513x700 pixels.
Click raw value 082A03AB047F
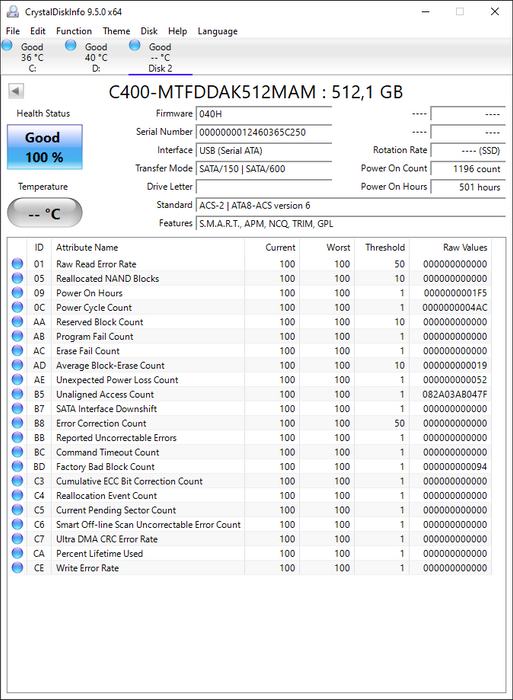click(455, 394)
